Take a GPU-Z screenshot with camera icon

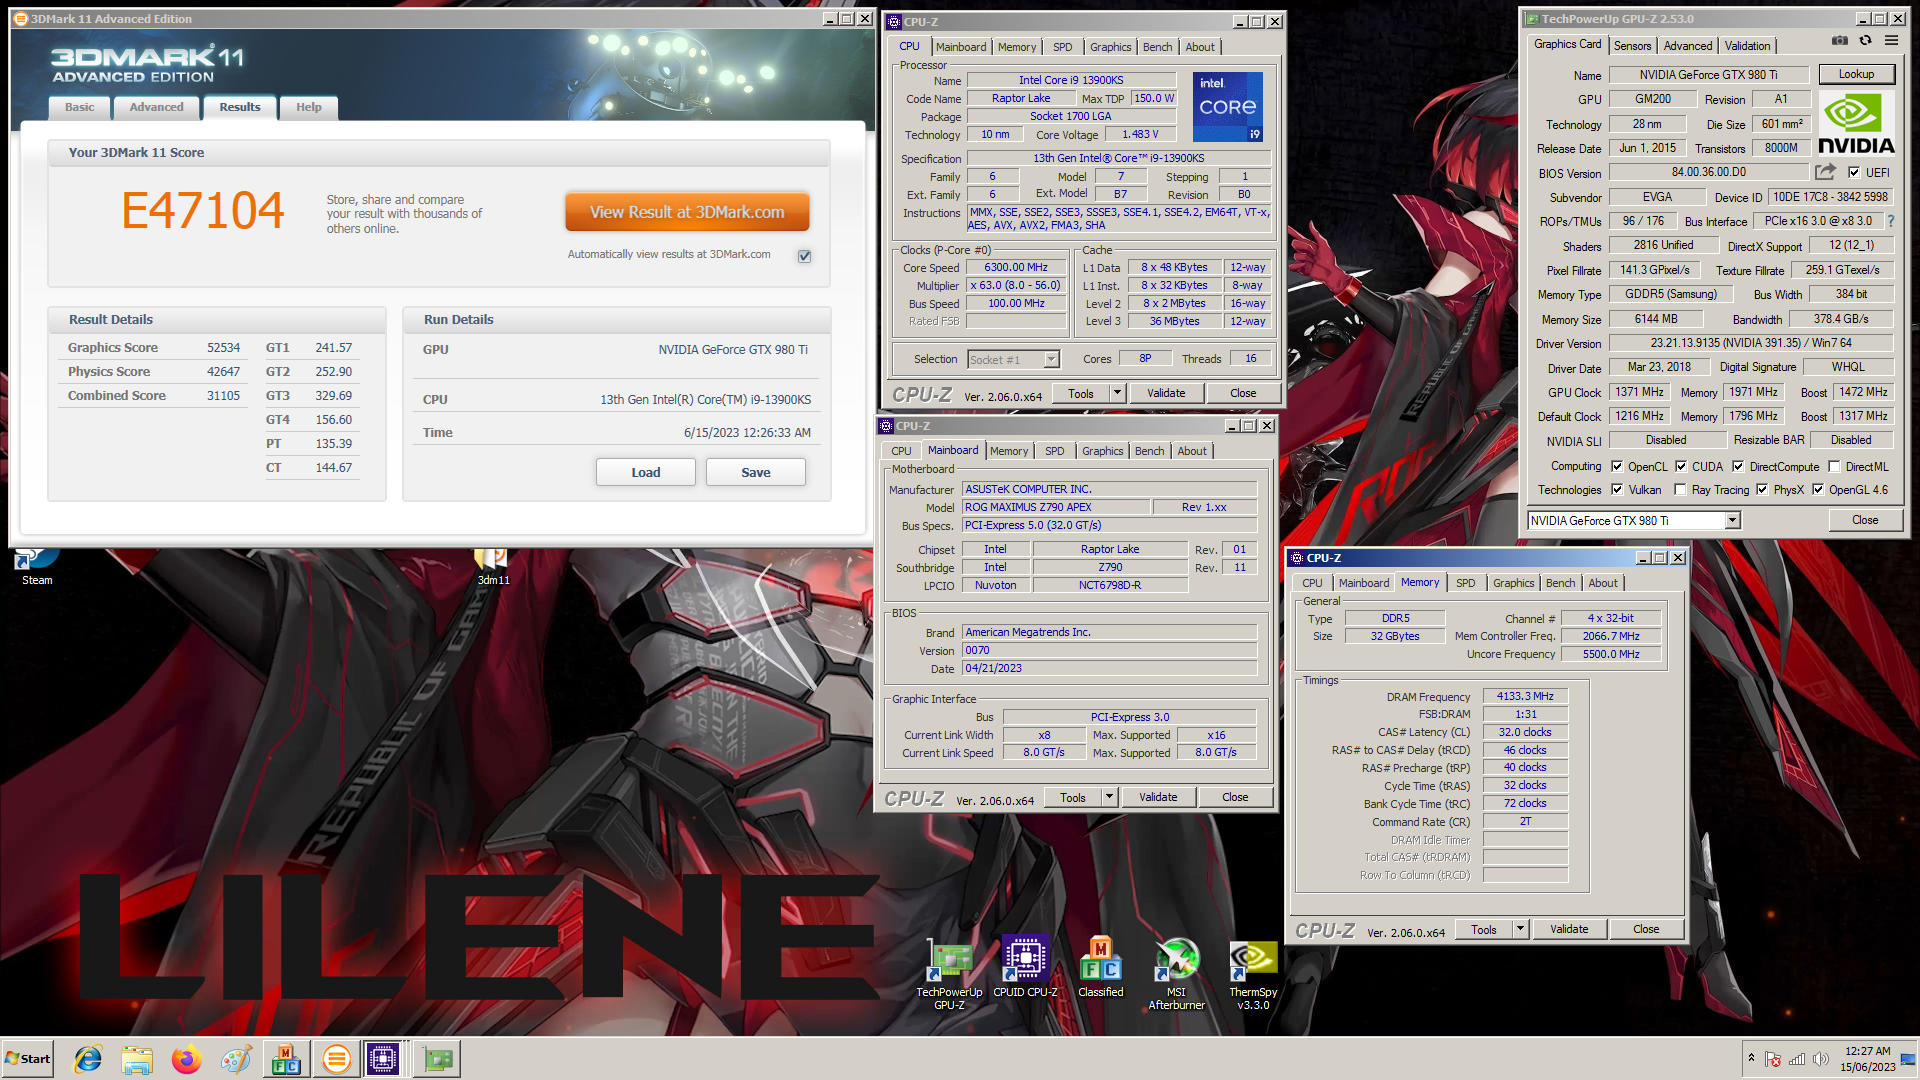pos(1839,41)
